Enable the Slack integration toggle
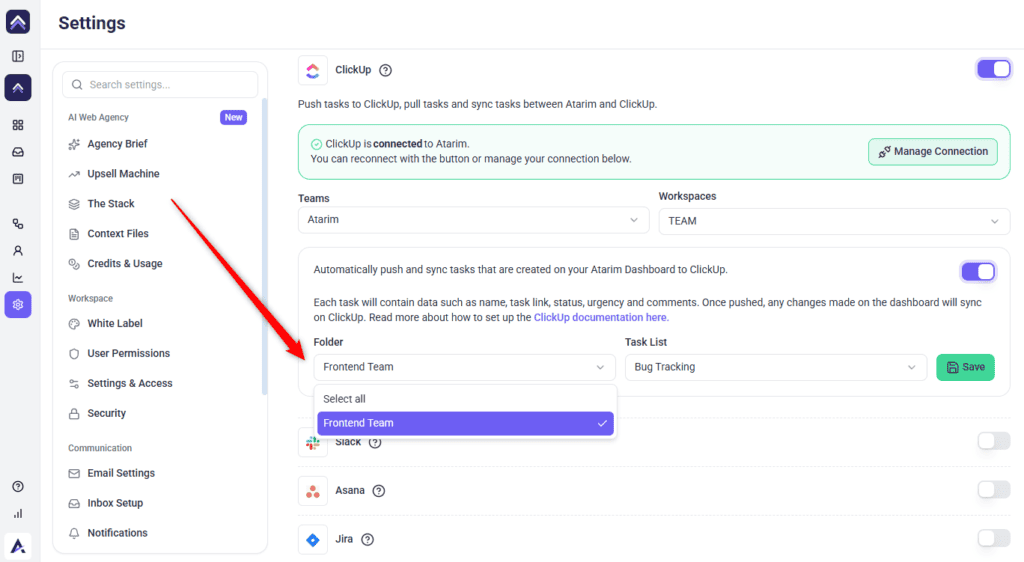This screenshot has width=1024, height=562. [x=993, y=441]
